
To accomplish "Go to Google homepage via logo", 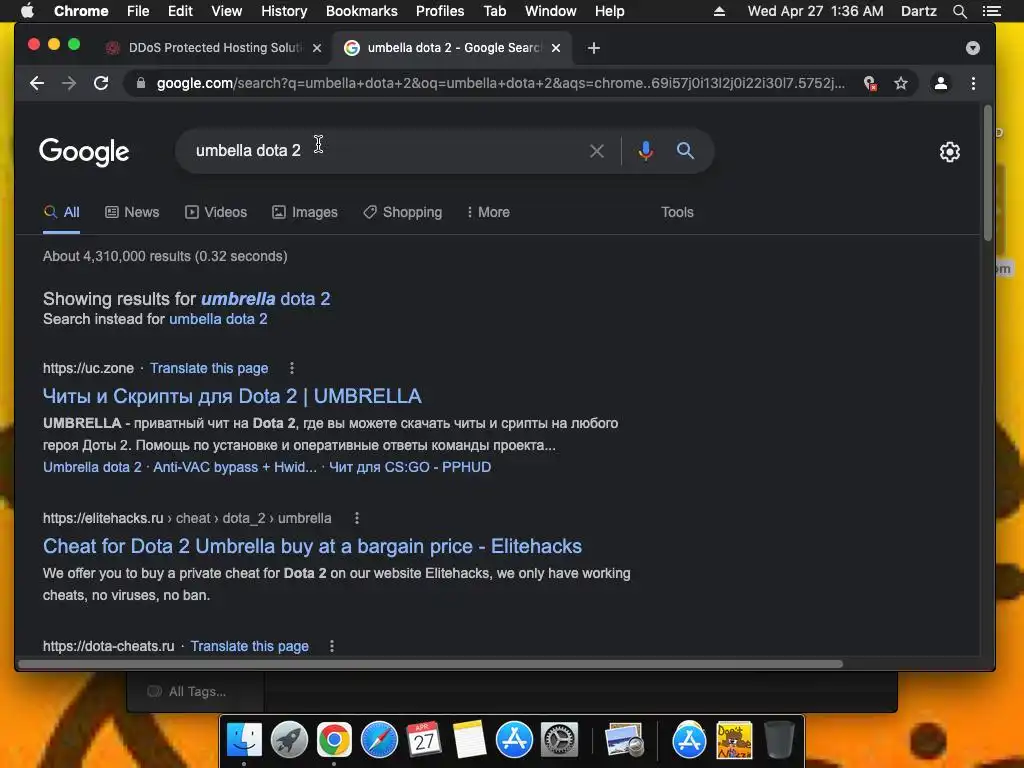I will (x=84, y=152).
